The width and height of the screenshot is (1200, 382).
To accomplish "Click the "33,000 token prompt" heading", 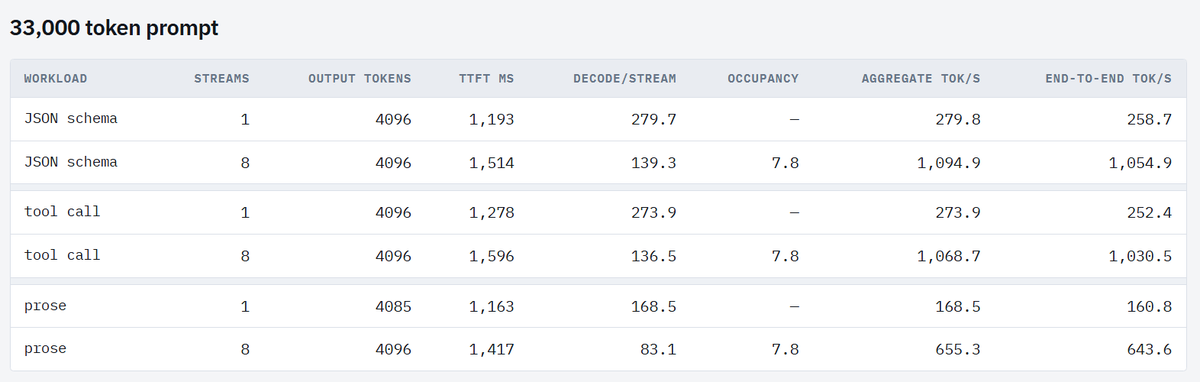I will click(114, 28).
